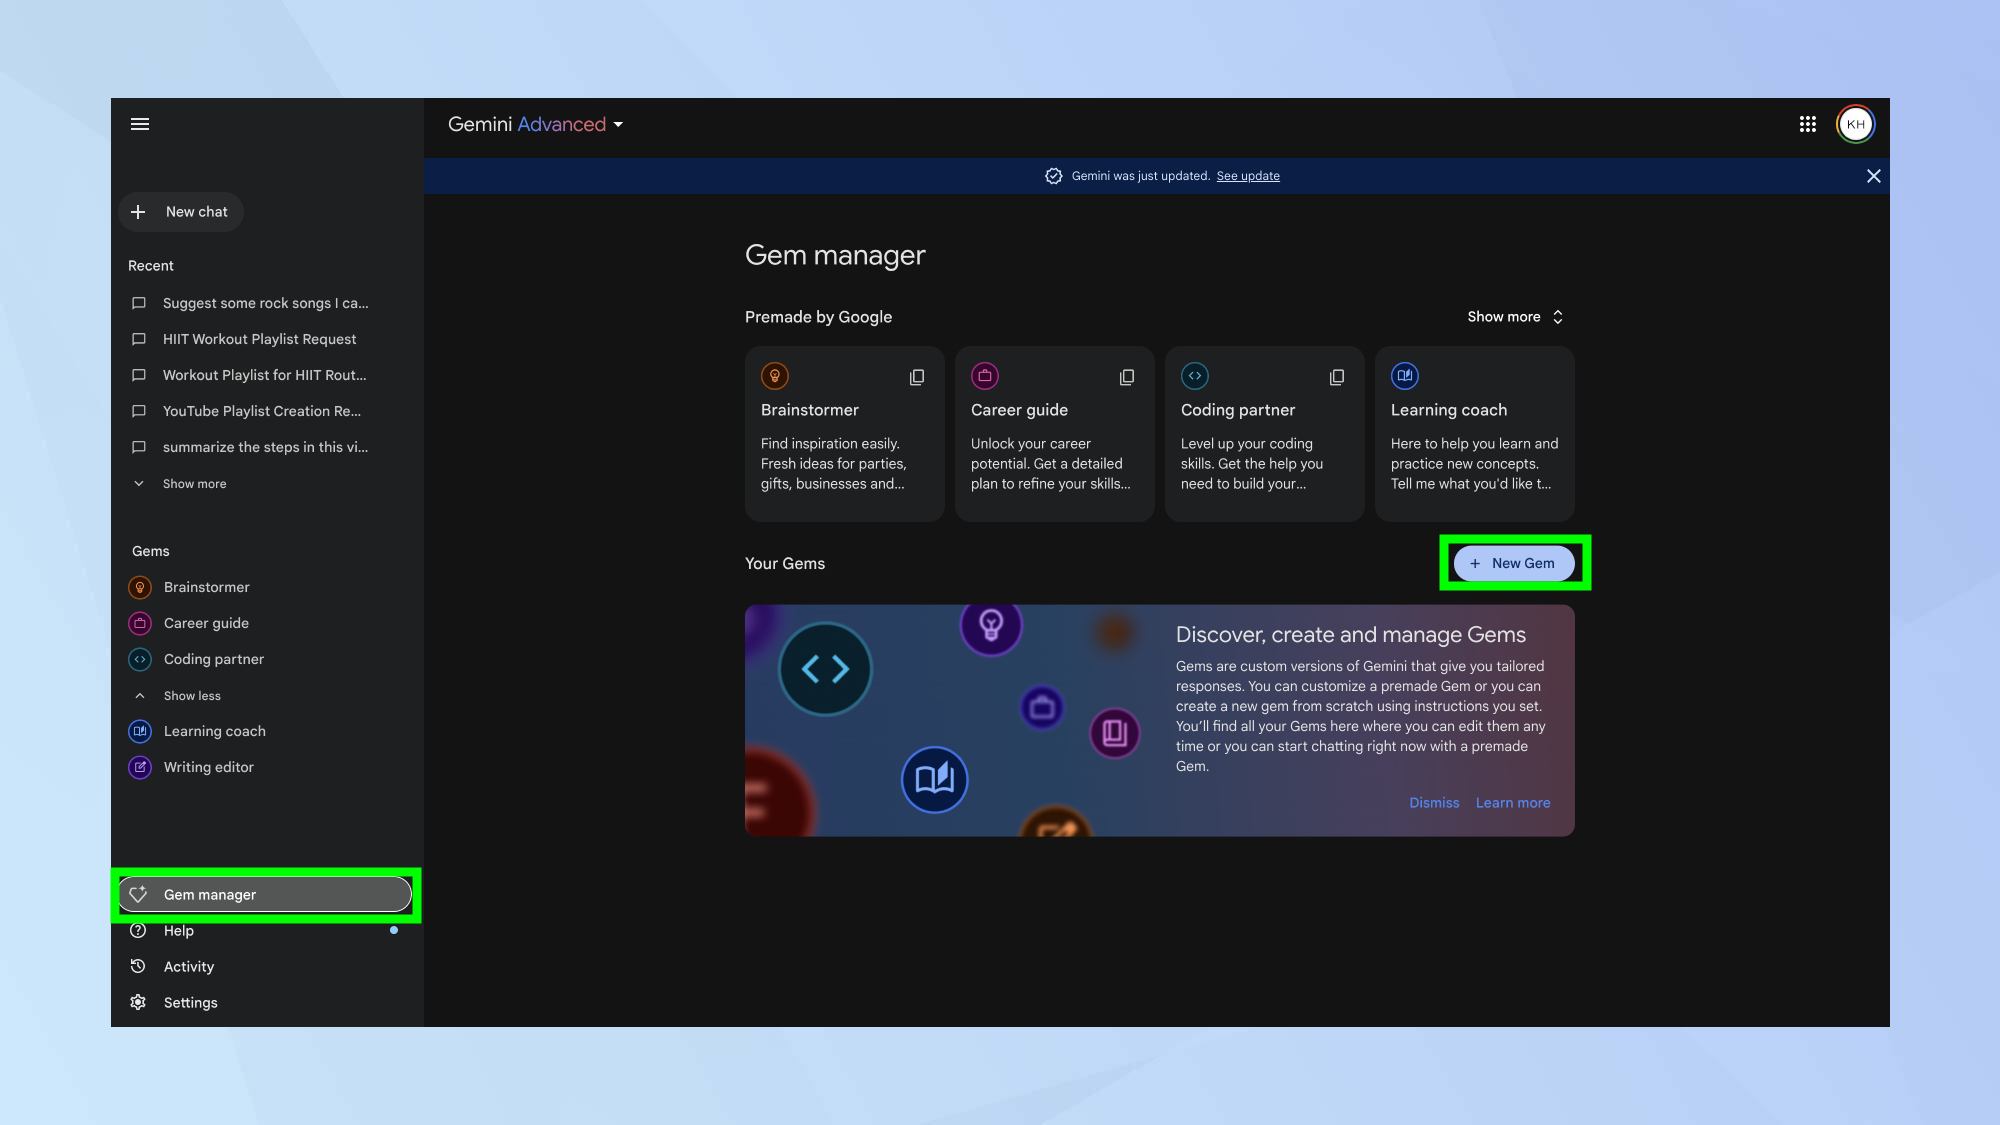Collapse the Gems section Show less

coord(191,696)
